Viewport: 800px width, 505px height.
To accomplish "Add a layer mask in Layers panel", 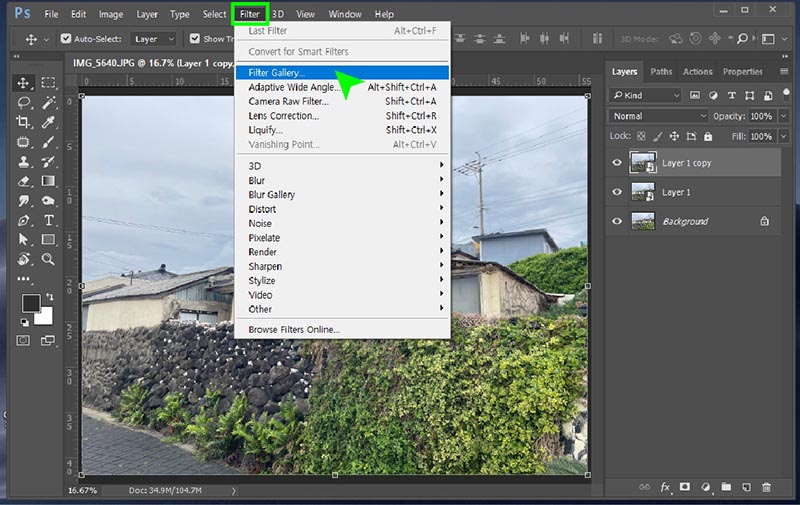I will [x=685, y=487].
